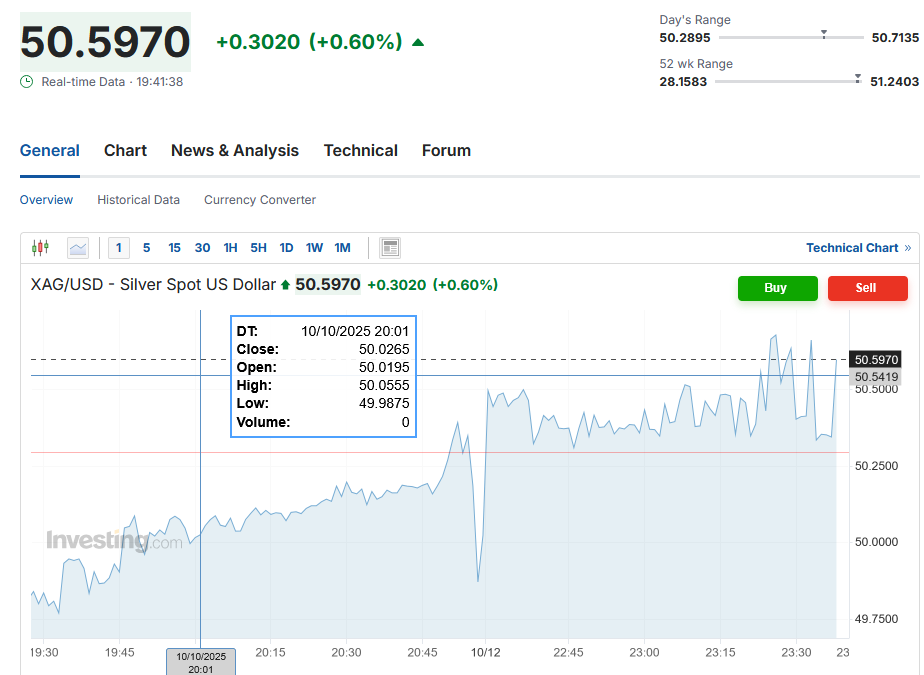Click the red Sell button
This screenshot has width=924, height=675.
point(867,288)
